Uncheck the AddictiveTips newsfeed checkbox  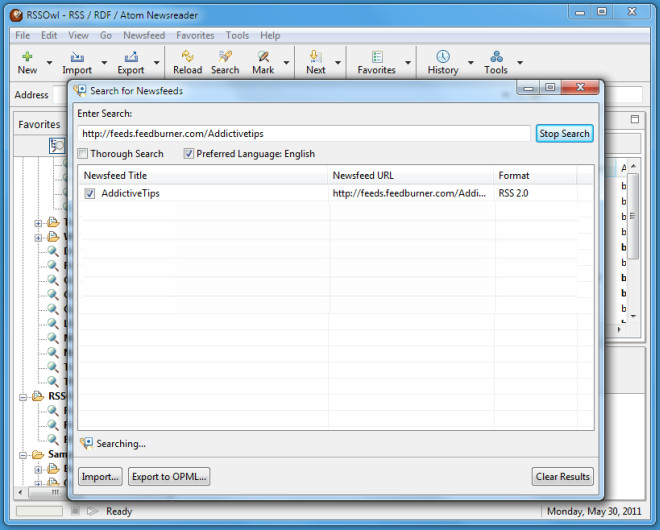pyautogui.click(x=89, y=194)
